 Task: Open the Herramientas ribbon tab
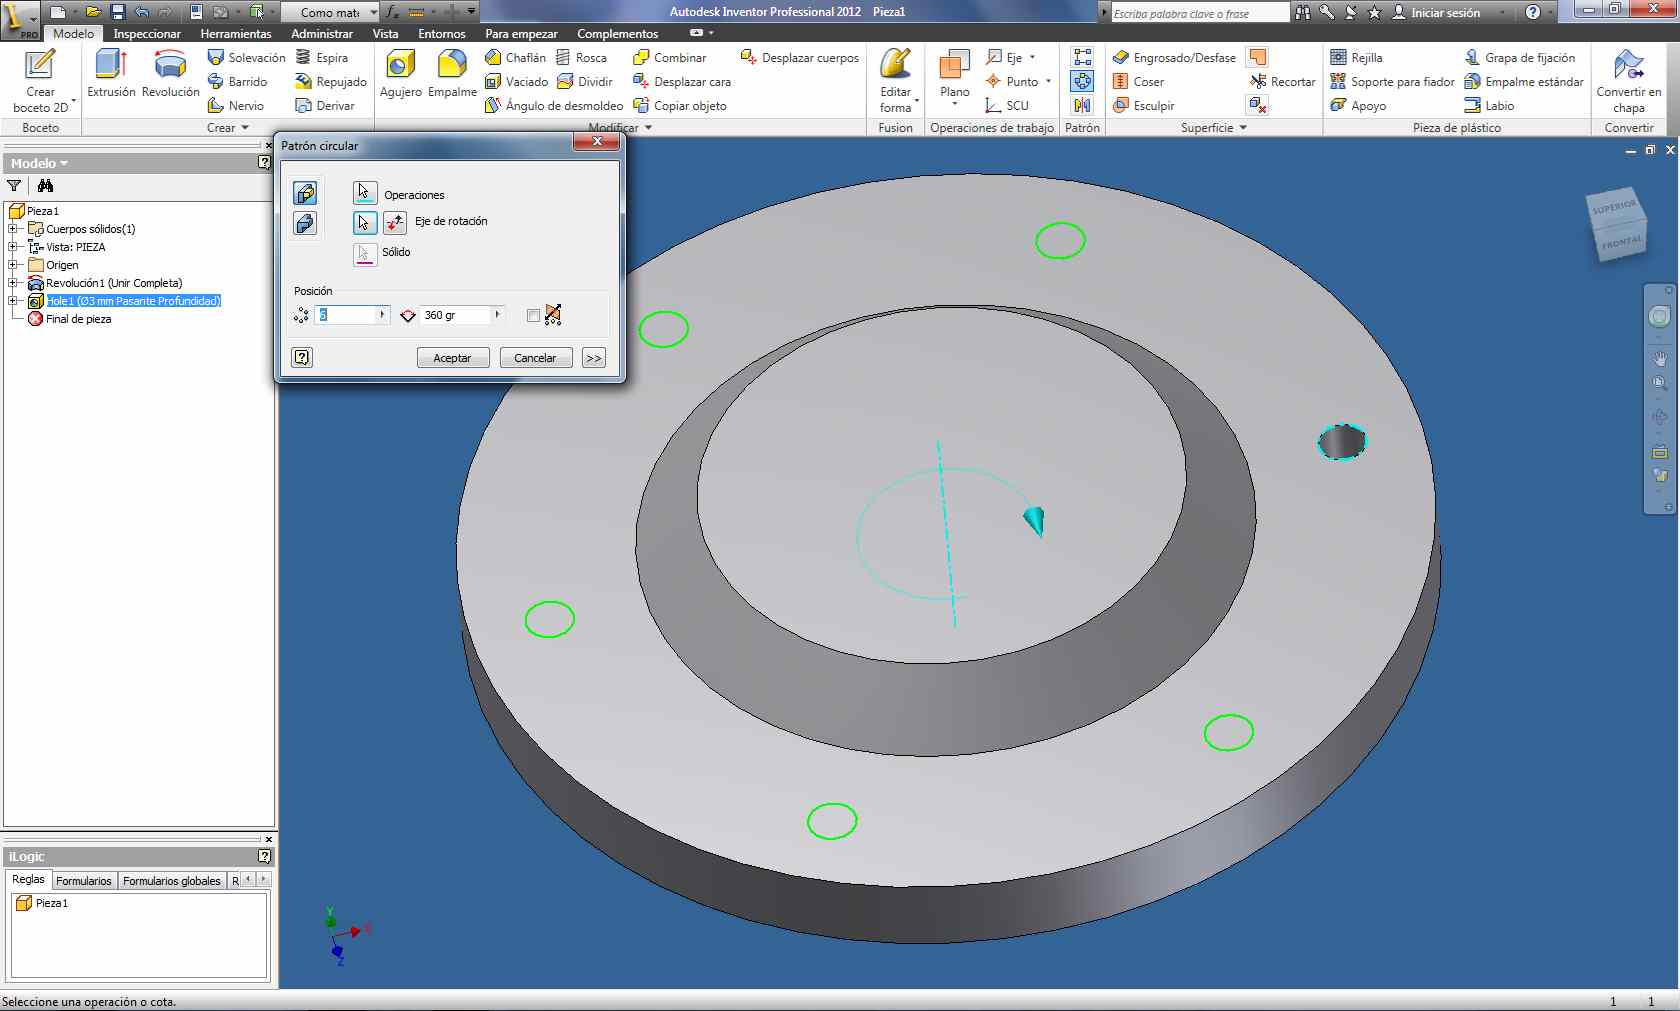point(236,34)
